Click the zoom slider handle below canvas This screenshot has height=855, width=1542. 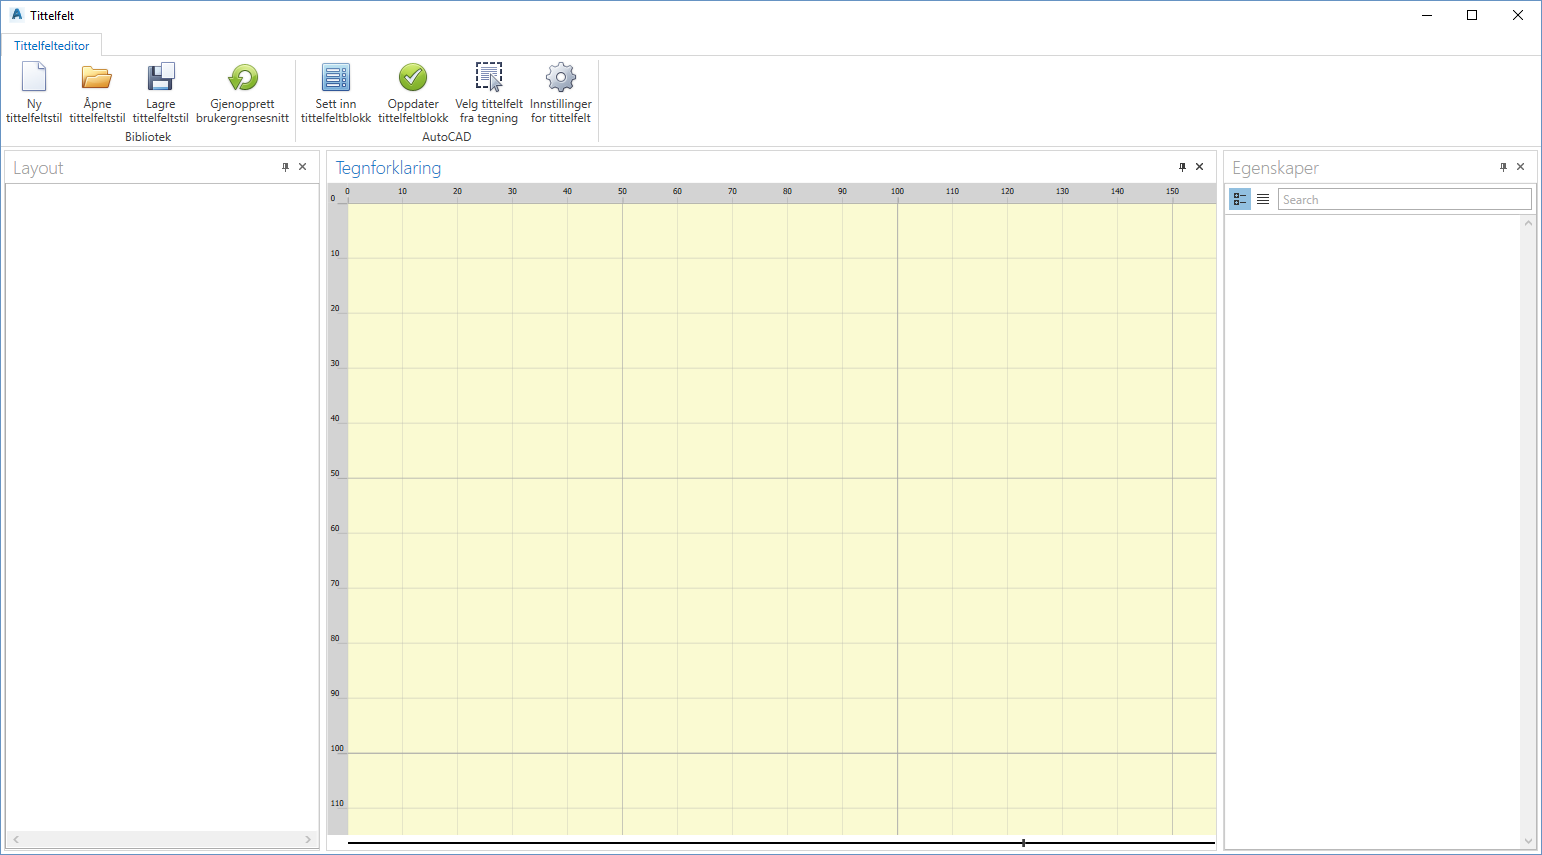pos(1023,843)
